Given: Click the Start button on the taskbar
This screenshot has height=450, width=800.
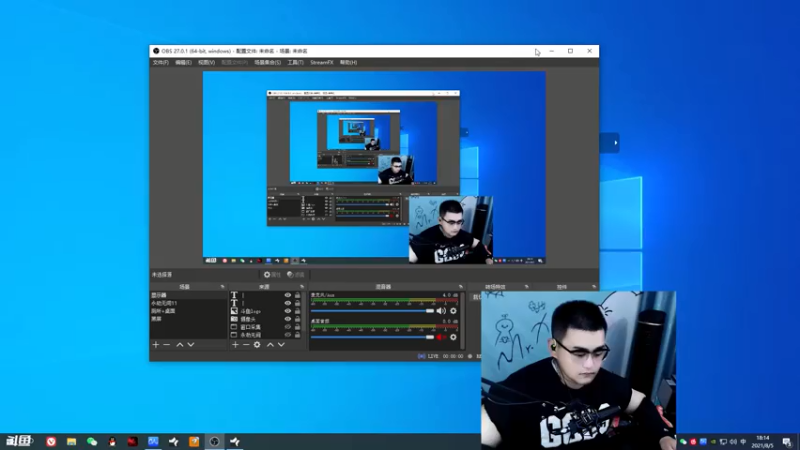Looking at the screenshot, I should 19,441.
